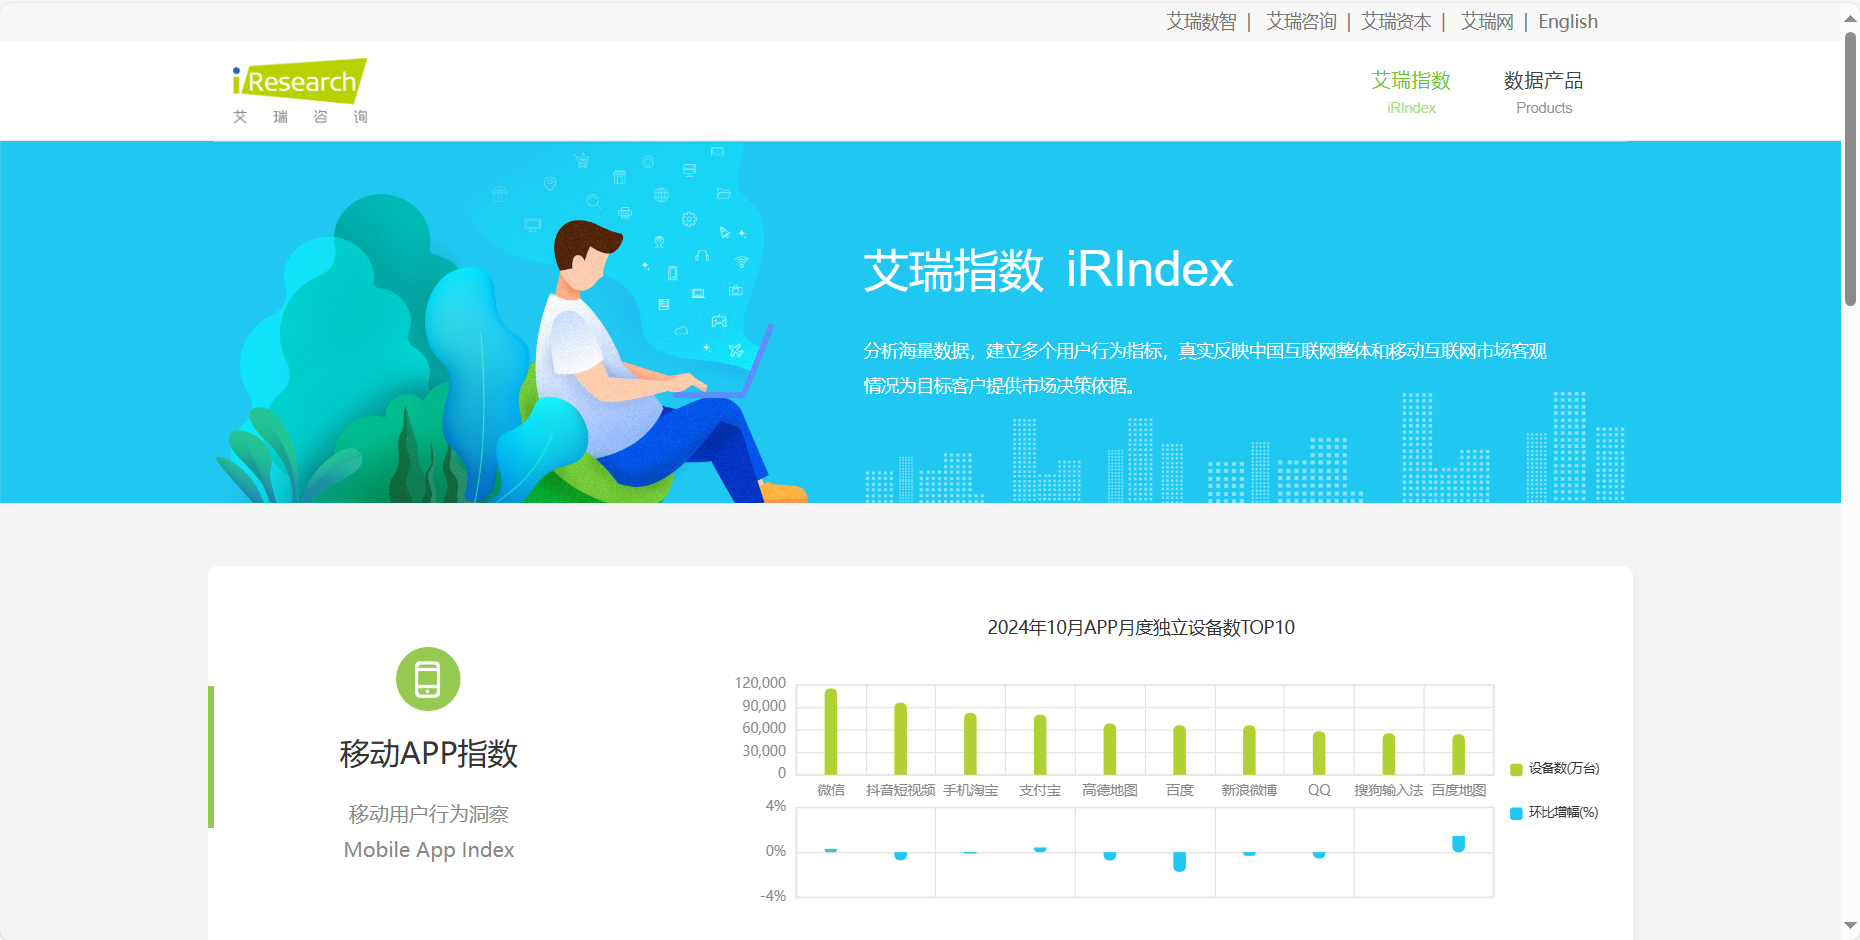Click the 微信 bar in the chart
This screenshot has height=940, width=1860.
click(830, 730)
